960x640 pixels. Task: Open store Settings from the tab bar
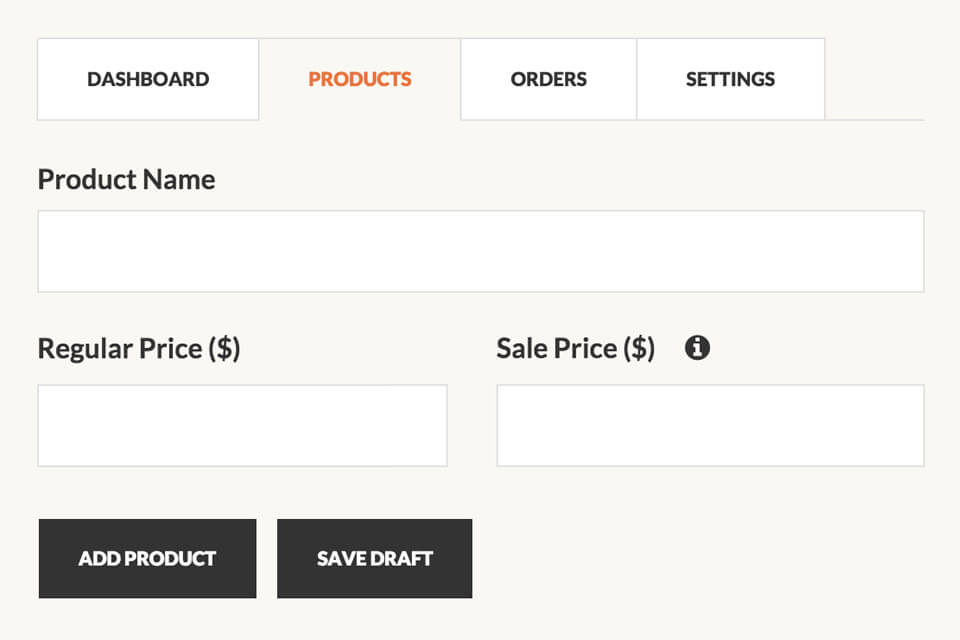[x=730, y=79]
